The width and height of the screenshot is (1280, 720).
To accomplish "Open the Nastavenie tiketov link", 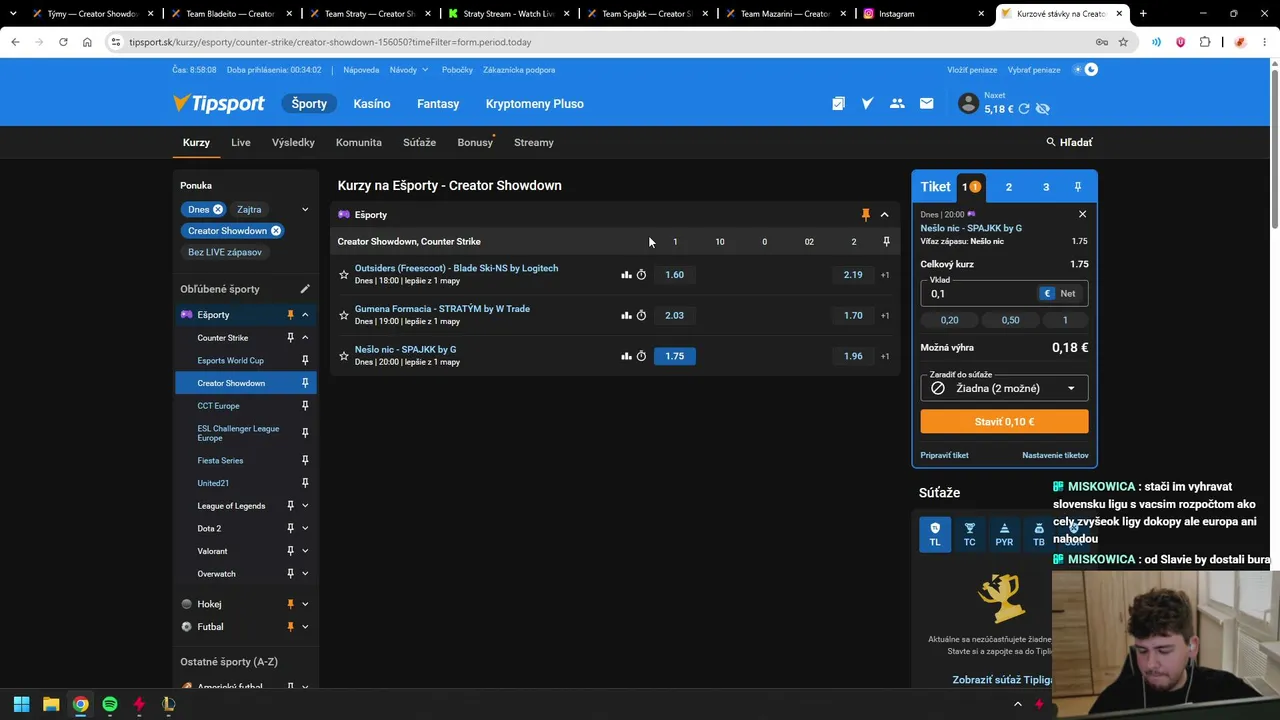I will point(1055,455).
